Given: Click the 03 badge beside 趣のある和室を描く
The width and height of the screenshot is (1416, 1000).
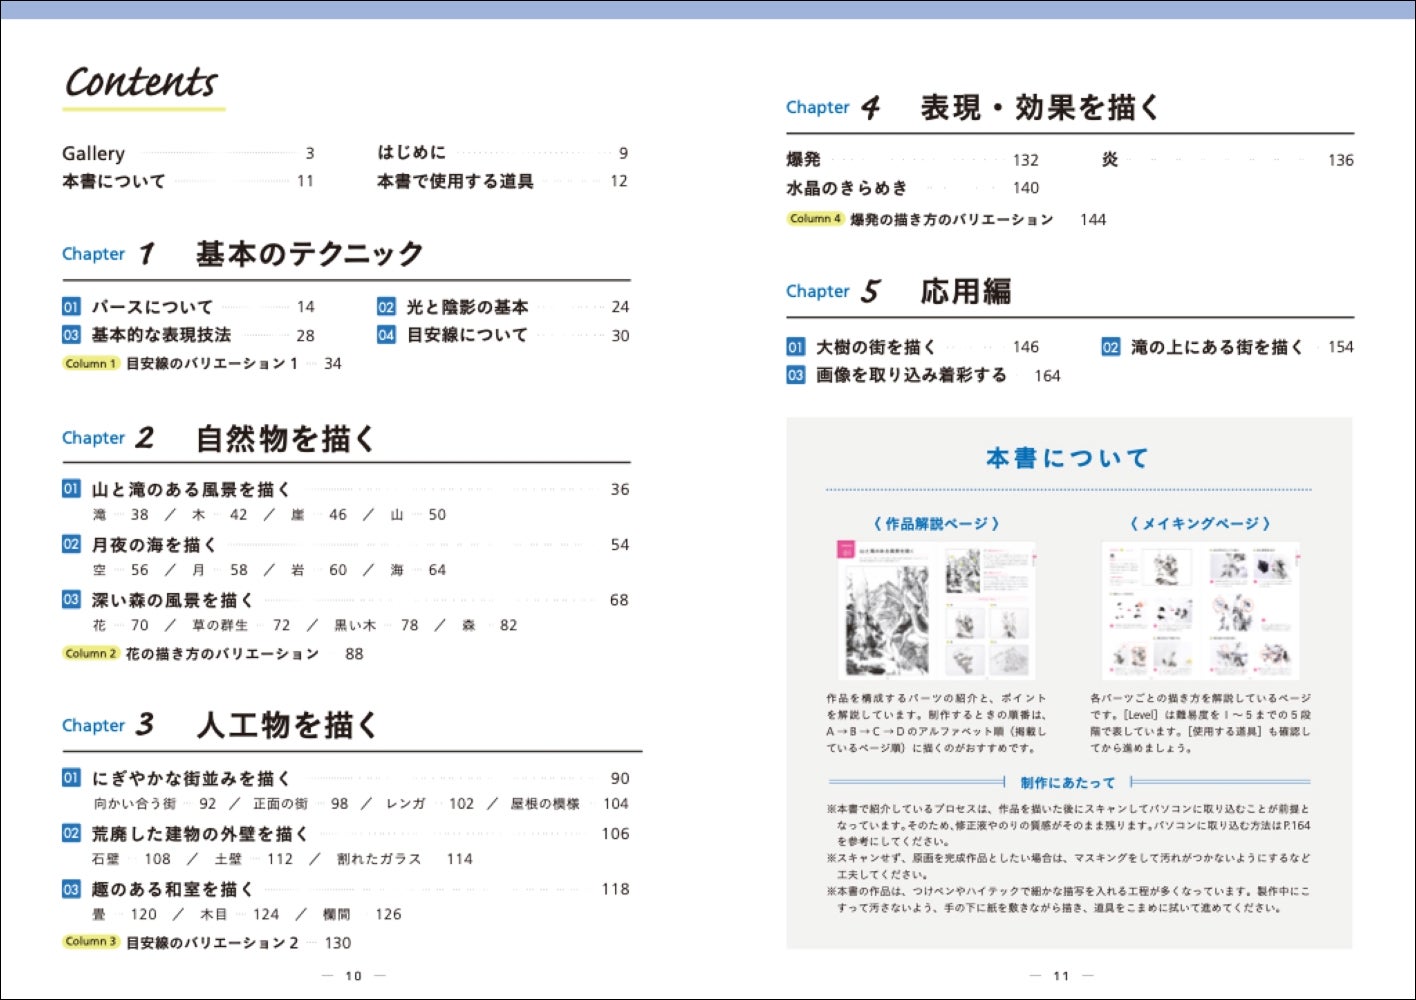Looking at the screenshot, I should coord(71,888).
